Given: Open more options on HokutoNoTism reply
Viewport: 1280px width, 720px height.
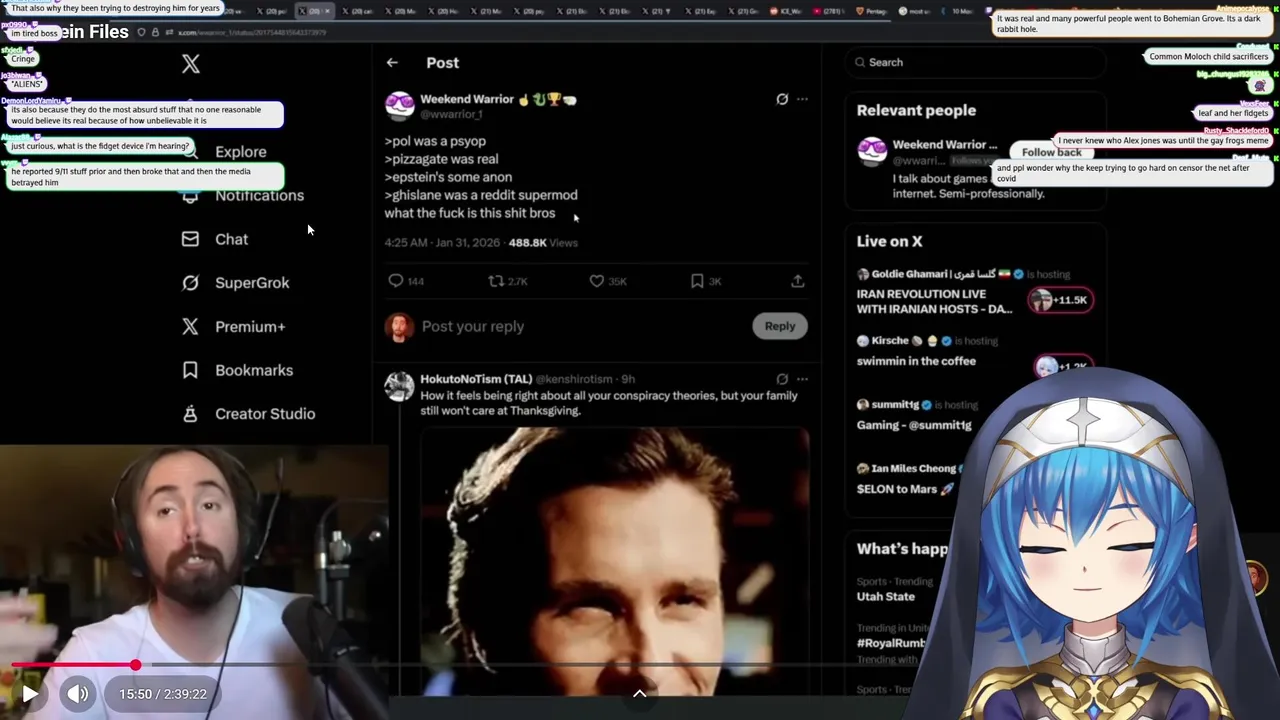Looking at the screenshot, I should 802,379.
